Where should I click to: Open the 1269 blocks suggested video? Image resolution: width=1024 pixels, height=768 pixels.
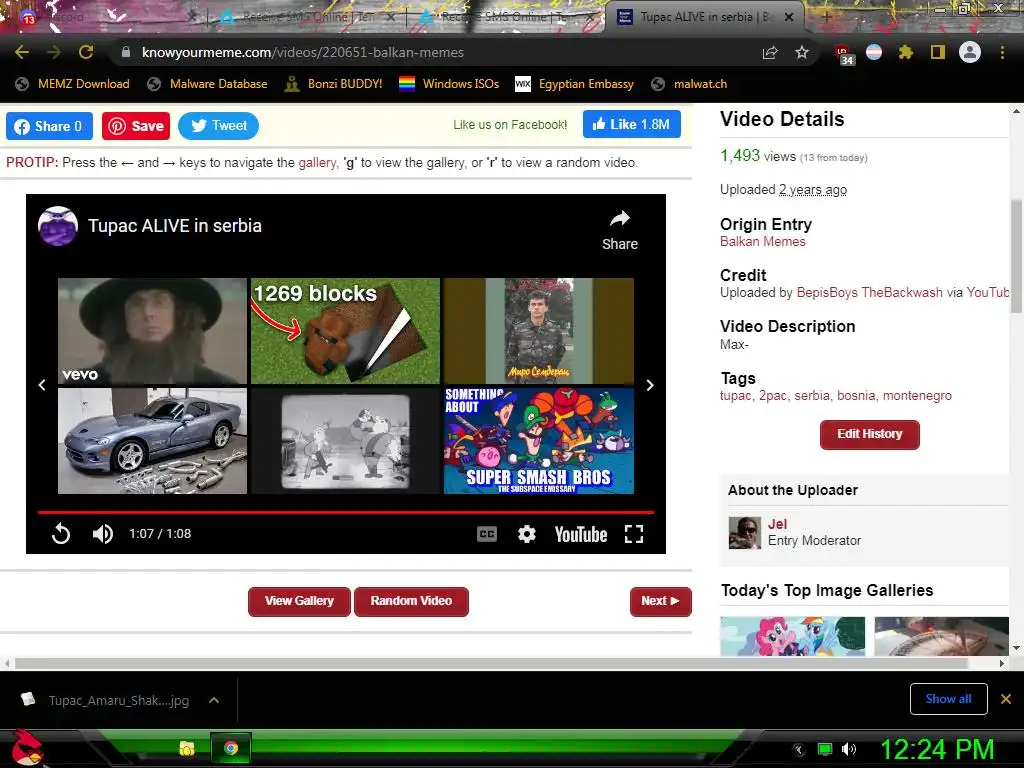click(345, 331)
